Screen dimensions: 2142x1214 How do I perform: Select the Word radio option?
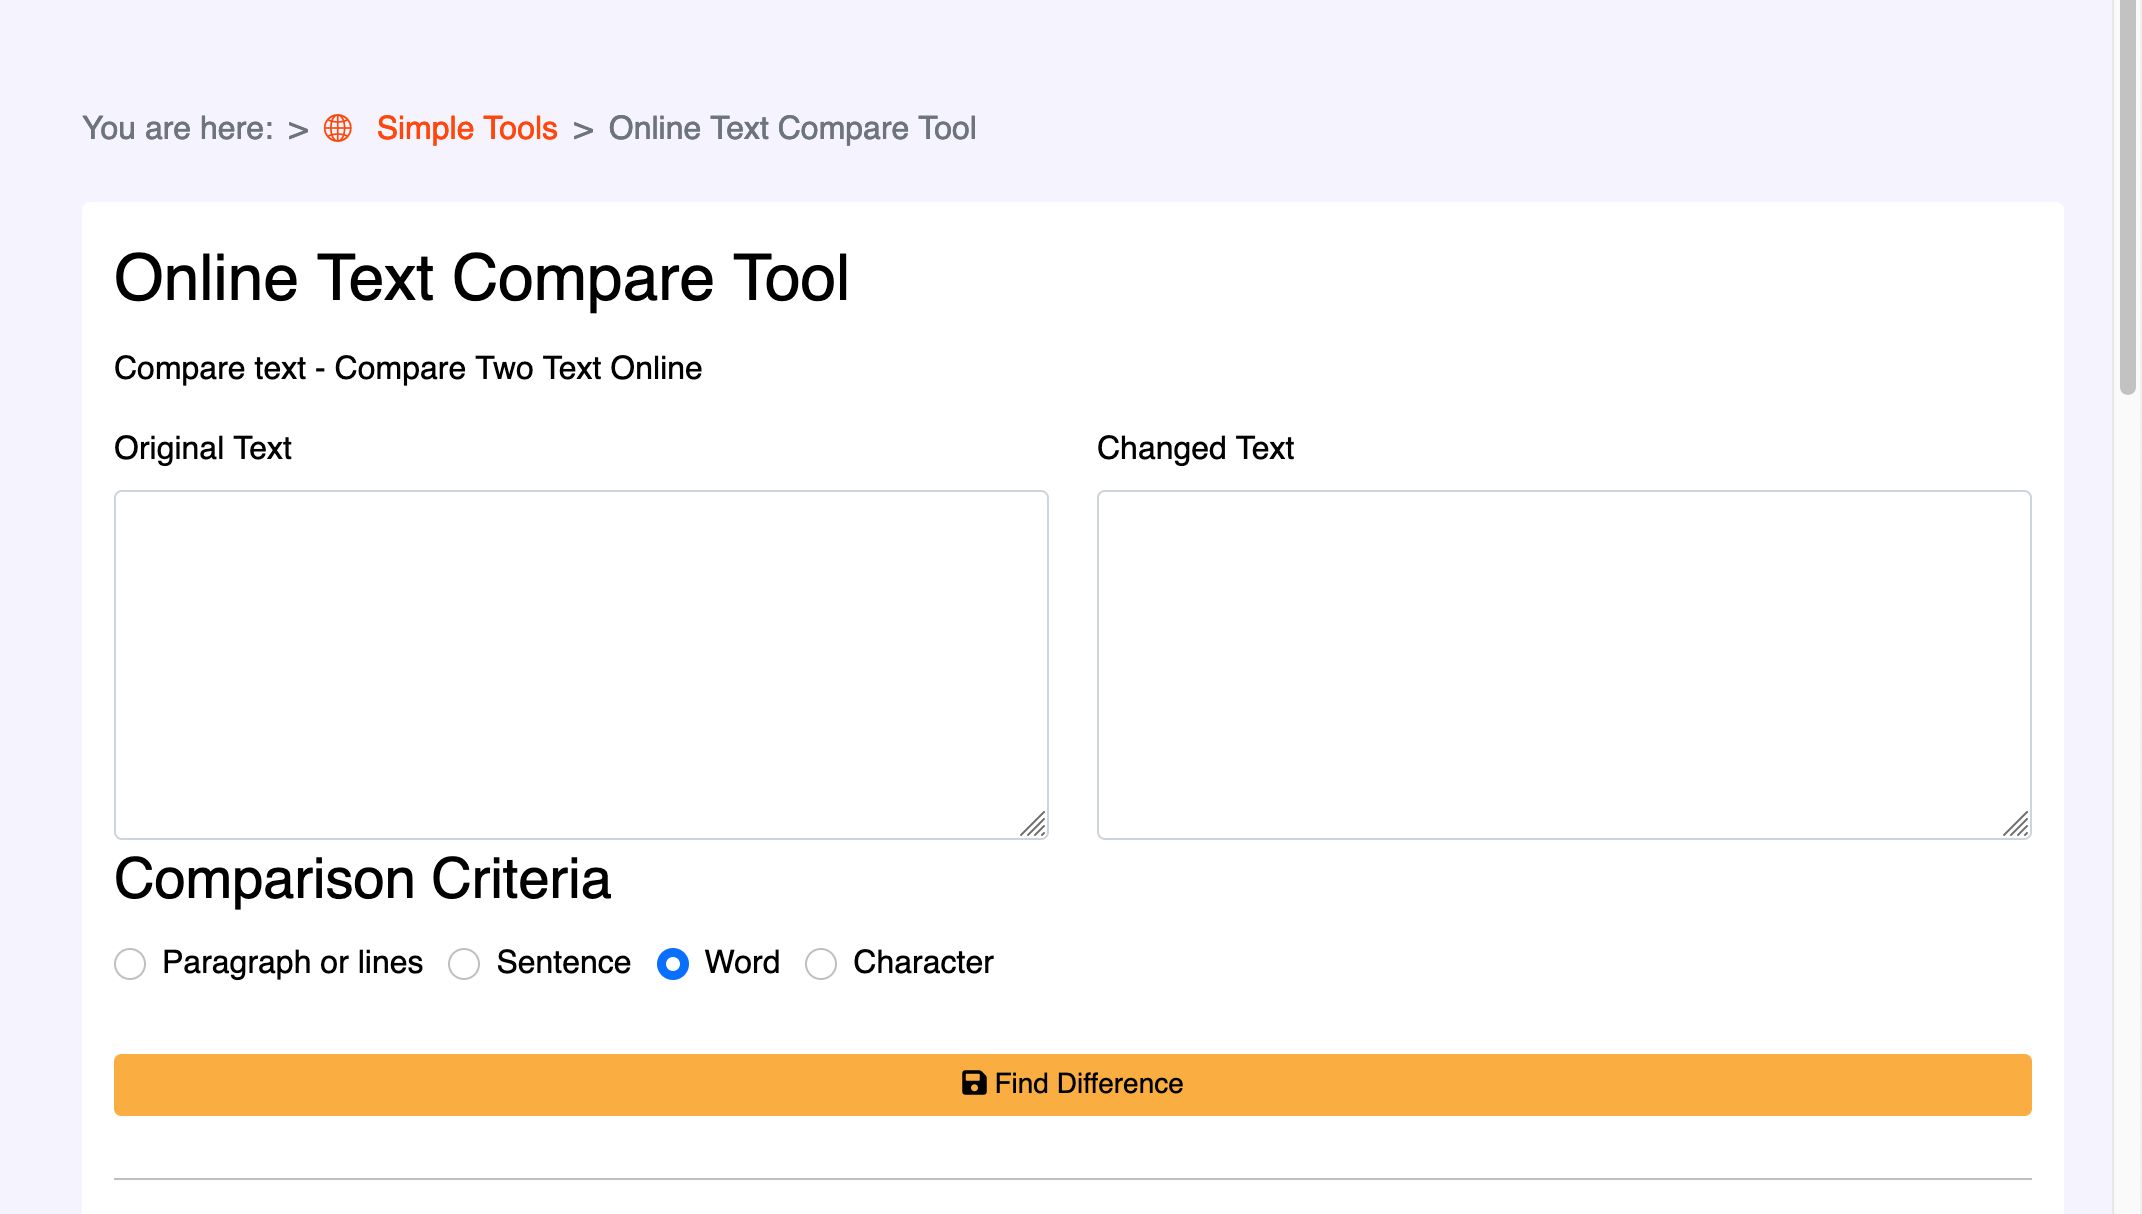pos(673,964)
